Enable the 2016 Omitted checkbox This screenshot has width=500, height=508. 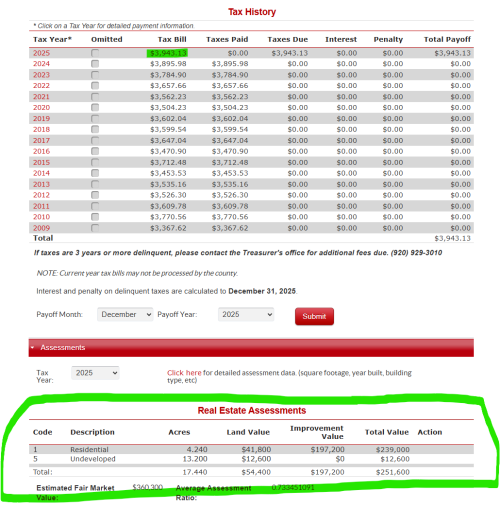coord(95,151)
